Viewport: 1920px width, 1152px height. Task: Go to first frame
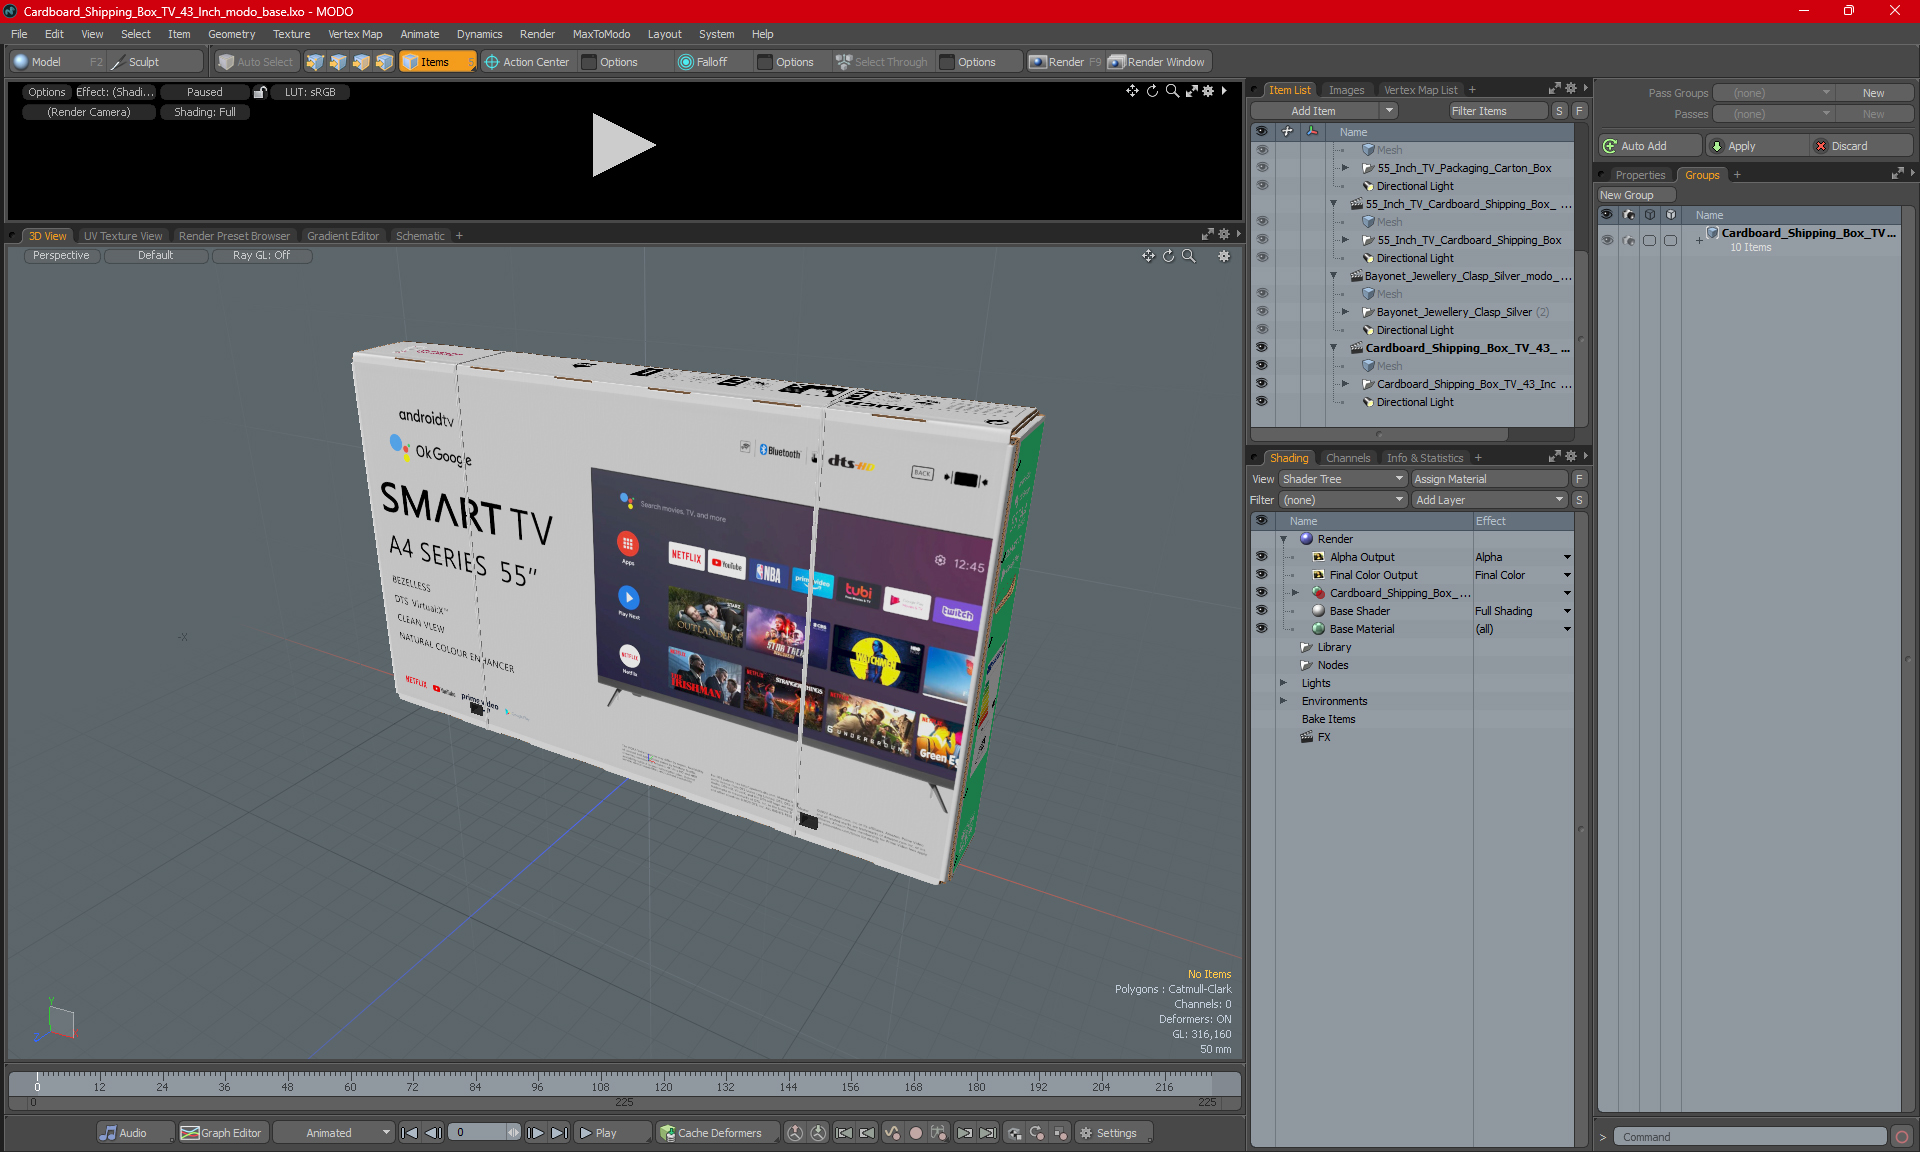(409, 1133)
